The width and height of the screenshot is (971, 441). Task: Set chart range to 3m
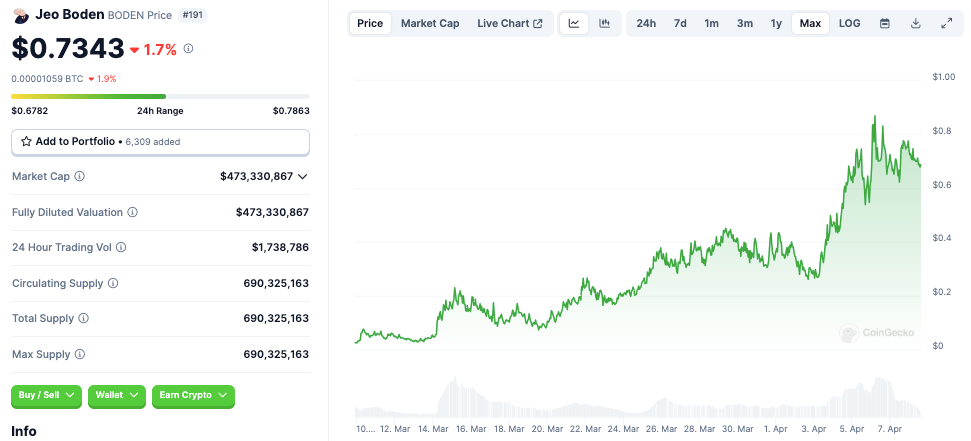(745, 24)
